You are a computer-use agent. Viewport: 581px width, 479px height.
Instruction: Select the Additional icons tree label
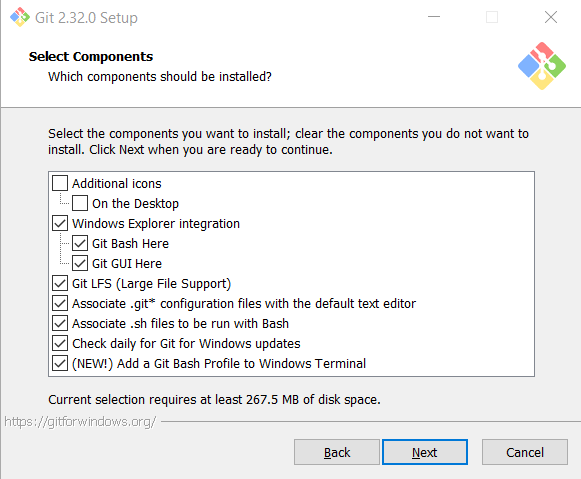(117, 183)
